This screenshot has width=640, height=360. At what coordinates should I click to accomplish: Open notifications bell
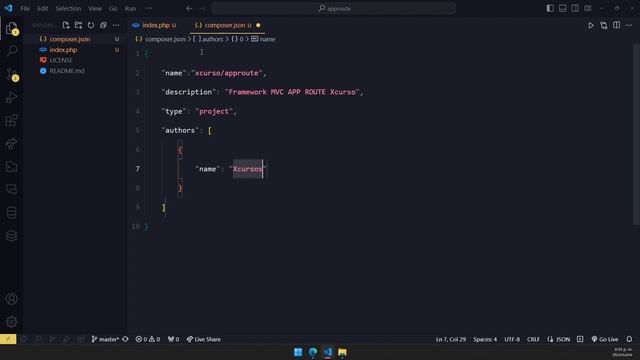[629, 339]
